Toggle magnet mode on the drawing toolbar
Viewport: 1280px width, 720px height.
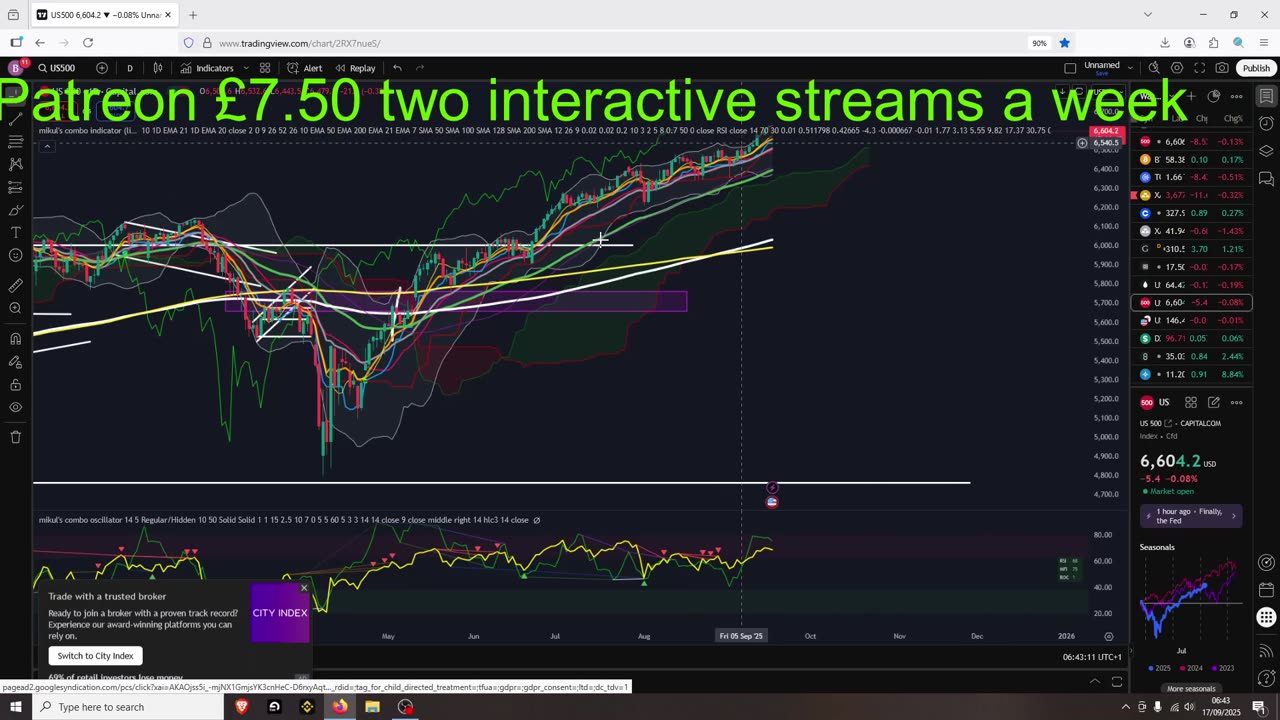pyautogui.click(x=15, y=338)
